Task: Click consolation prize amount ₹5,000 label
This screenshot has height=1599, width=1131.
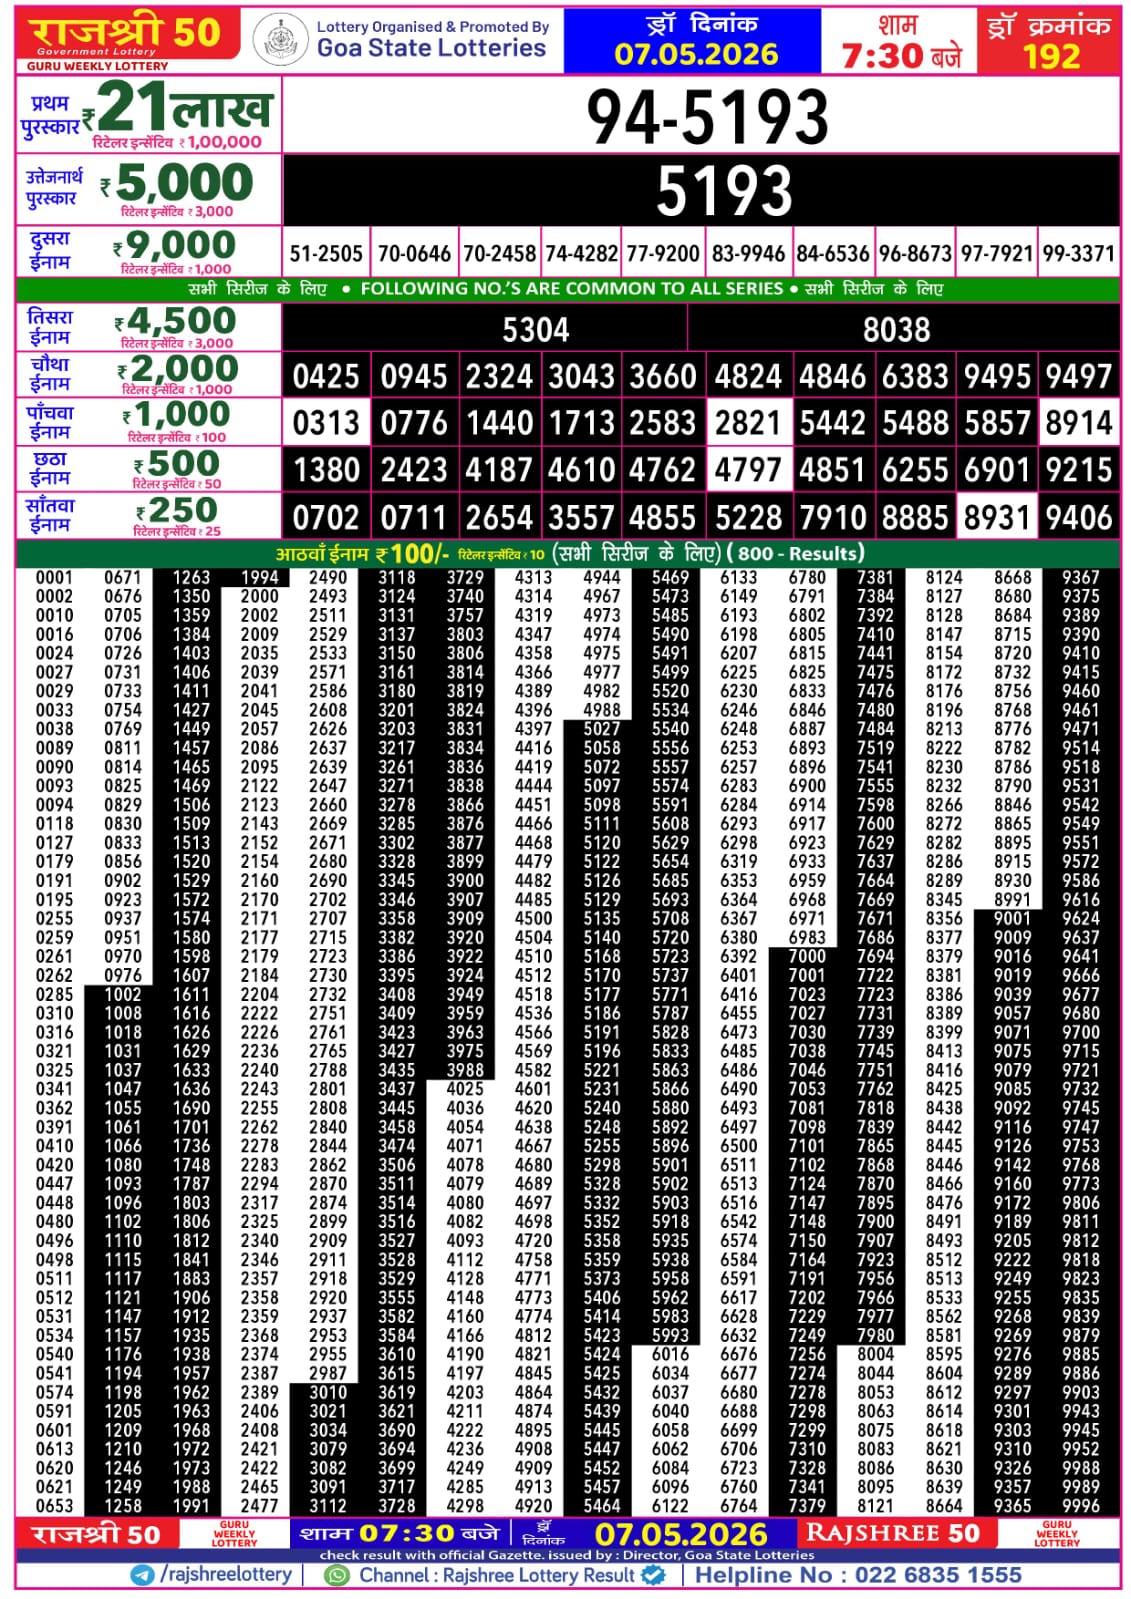Action: tap(177, 183)
